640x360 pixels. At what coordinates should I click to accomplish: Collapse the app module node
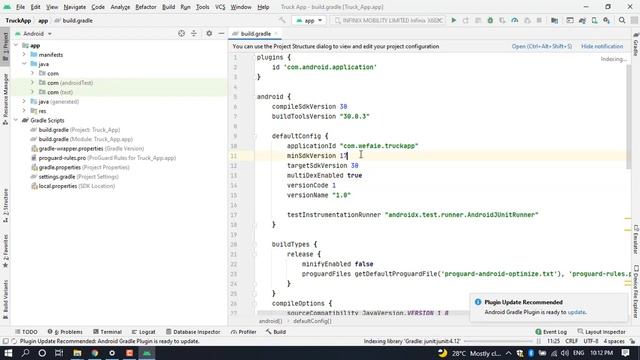pos(16,45)
